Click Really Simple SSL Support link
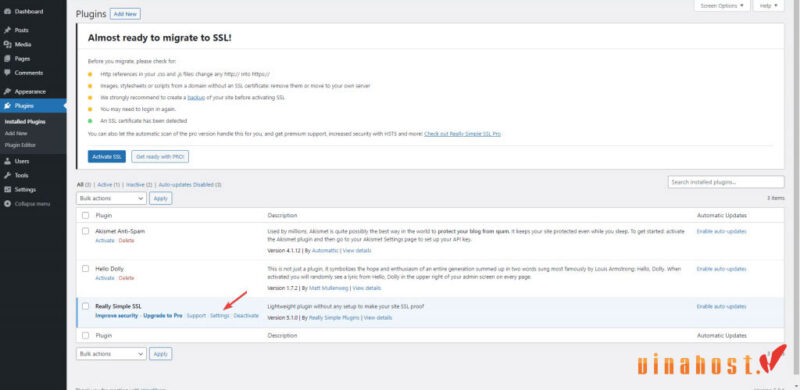The width and height of the screenshot is (800, 390). click(x=196, y=316)
